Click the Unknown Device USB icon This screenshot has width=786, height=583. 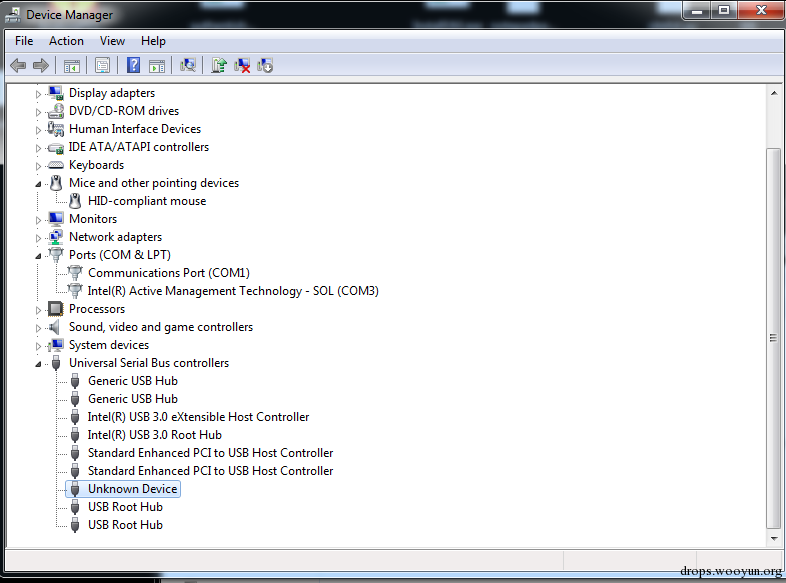click(x=75, y=489)
